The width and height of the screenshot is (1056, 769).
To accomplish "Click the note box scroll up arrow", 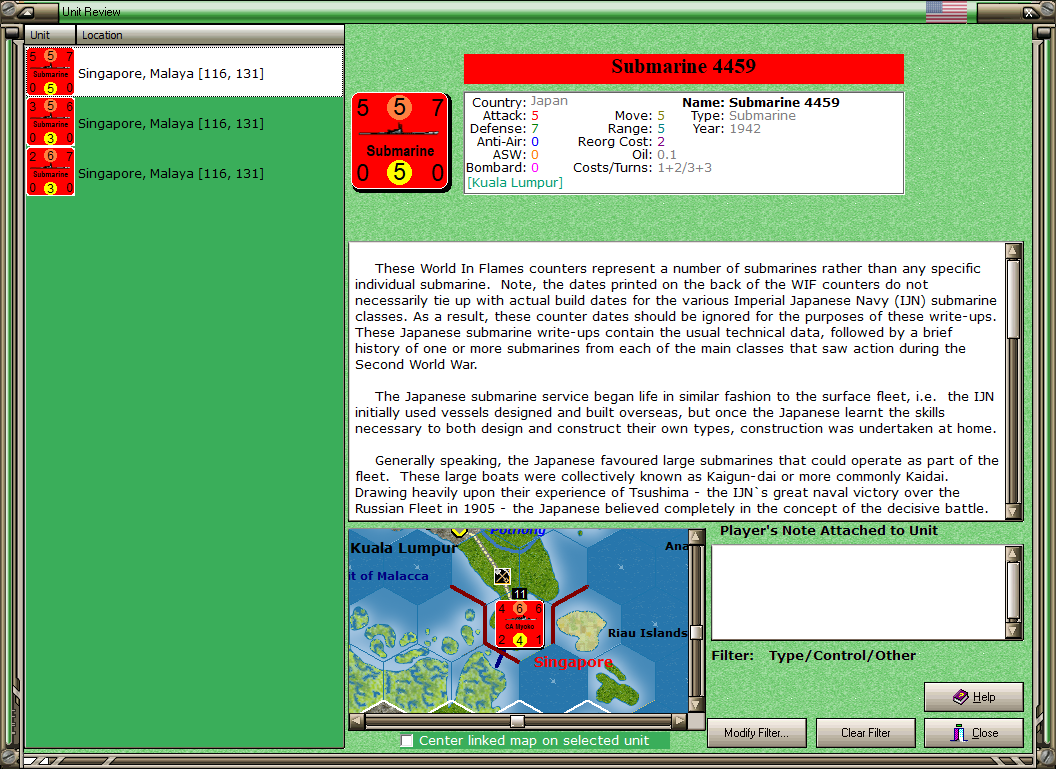I will (x=1014, y=553).
